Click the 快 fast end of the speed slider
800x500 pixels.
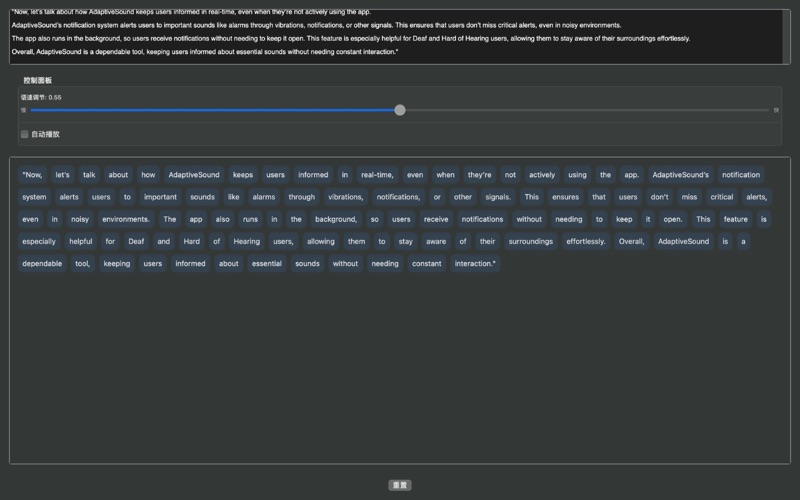tap(776, 110)
